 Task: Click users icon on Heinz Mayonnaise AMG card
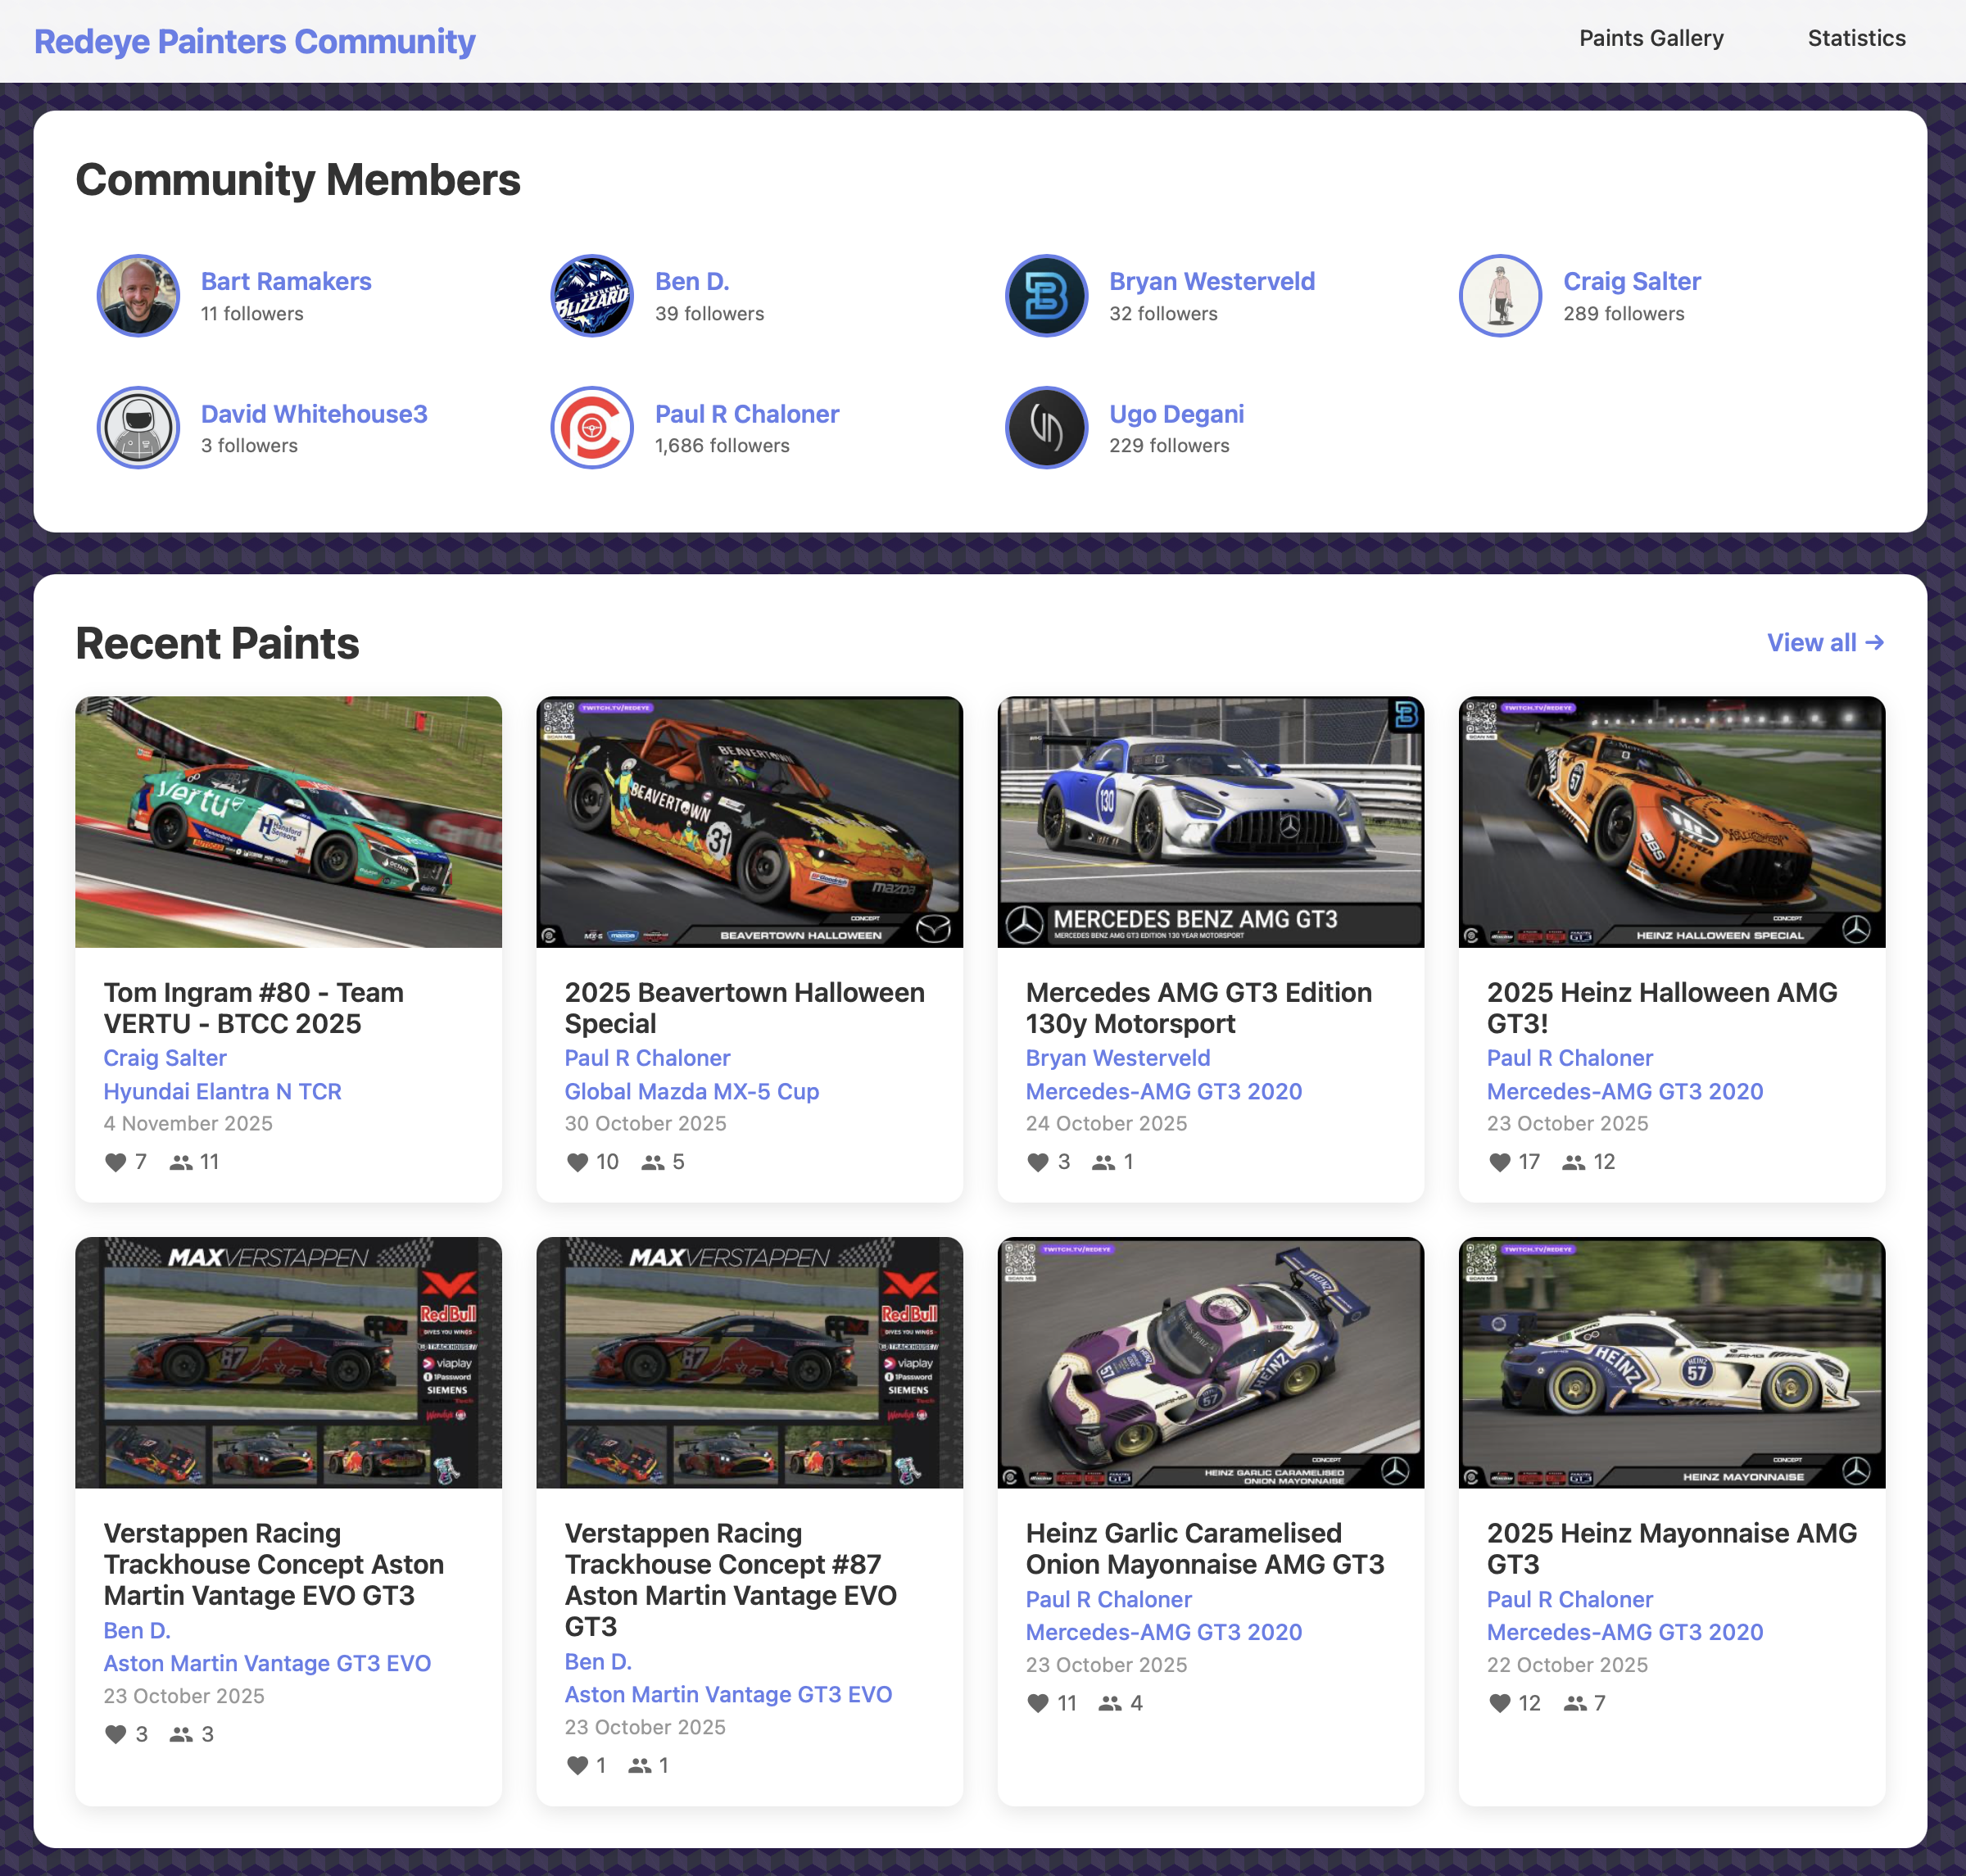[1575, 1703]
